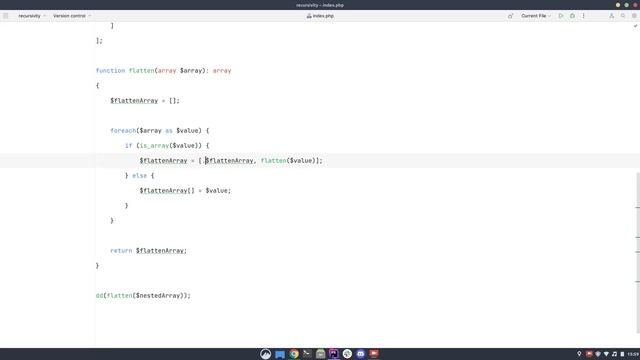Click the Wi-Fi status tray icon
The height and width of the screenshot is (360, 640).
point(607,354)
